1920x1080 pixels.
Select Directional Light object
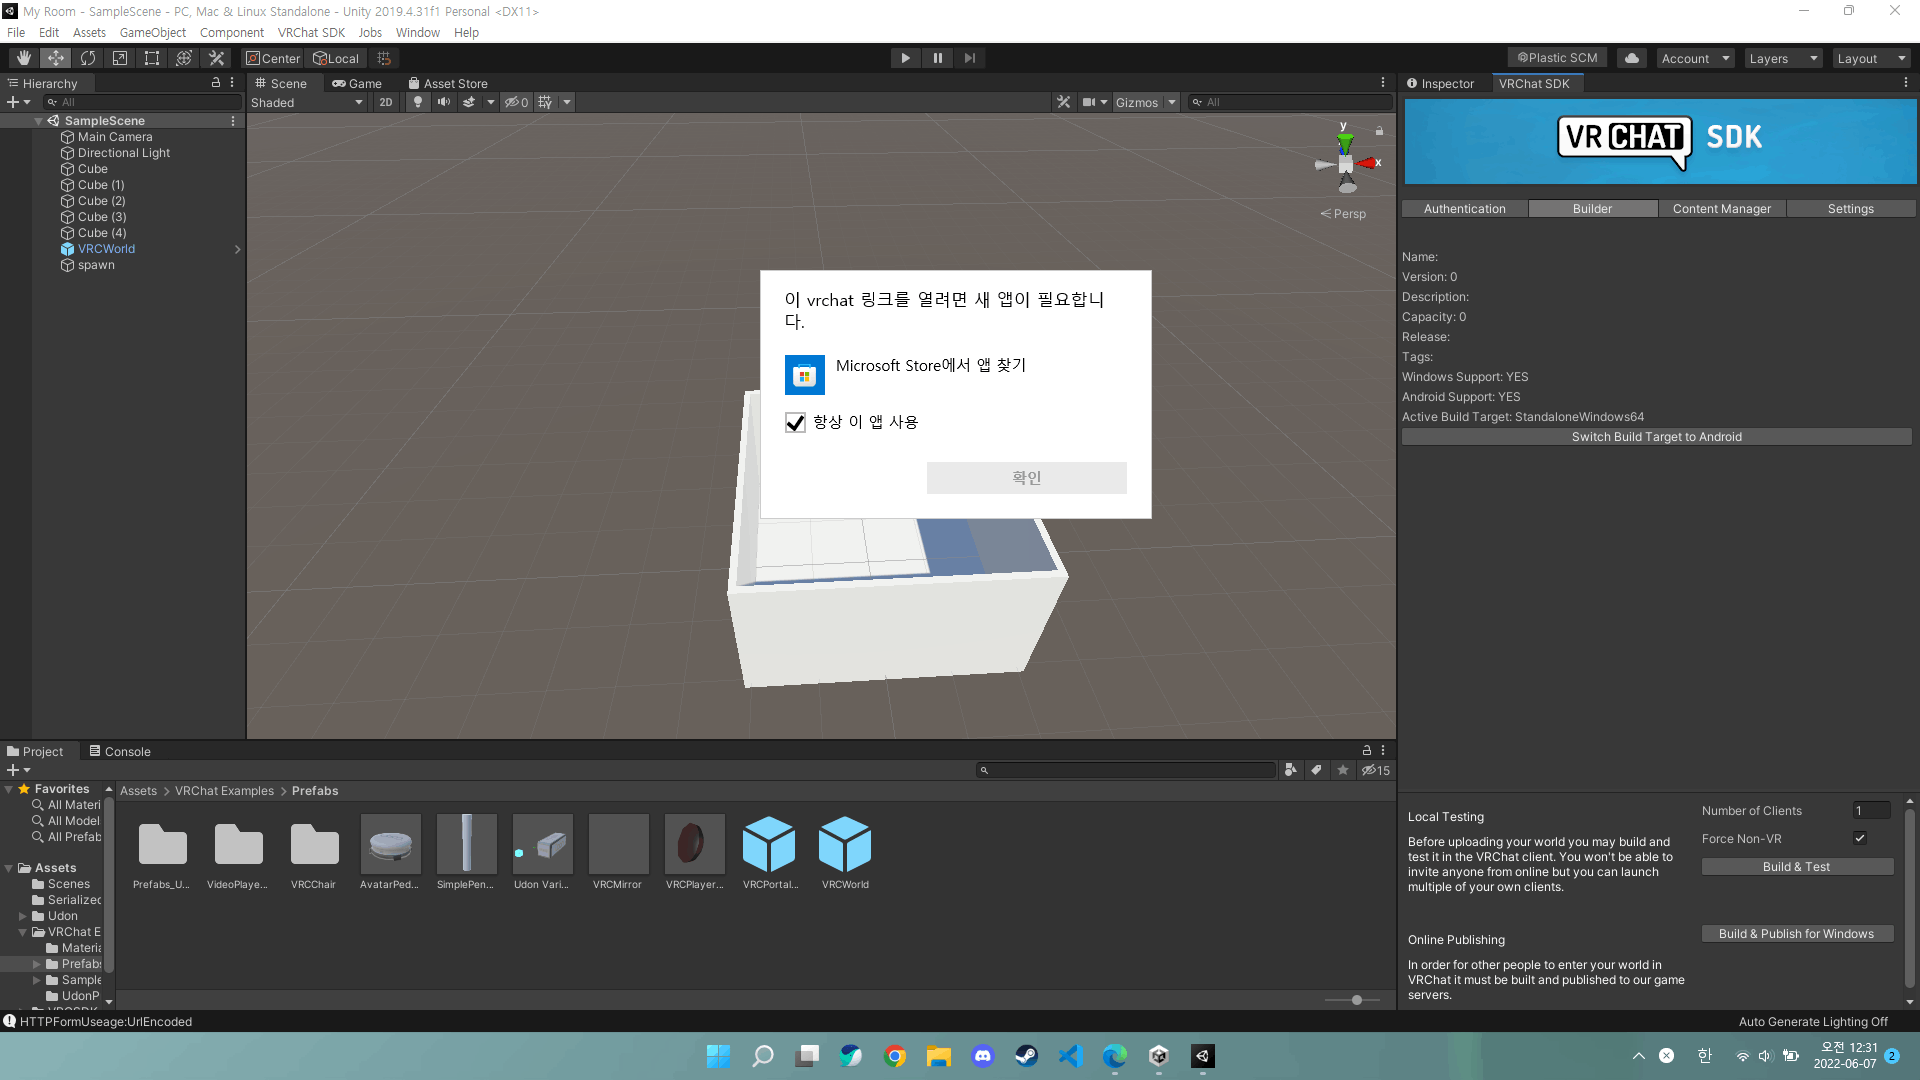pos(124,153)
